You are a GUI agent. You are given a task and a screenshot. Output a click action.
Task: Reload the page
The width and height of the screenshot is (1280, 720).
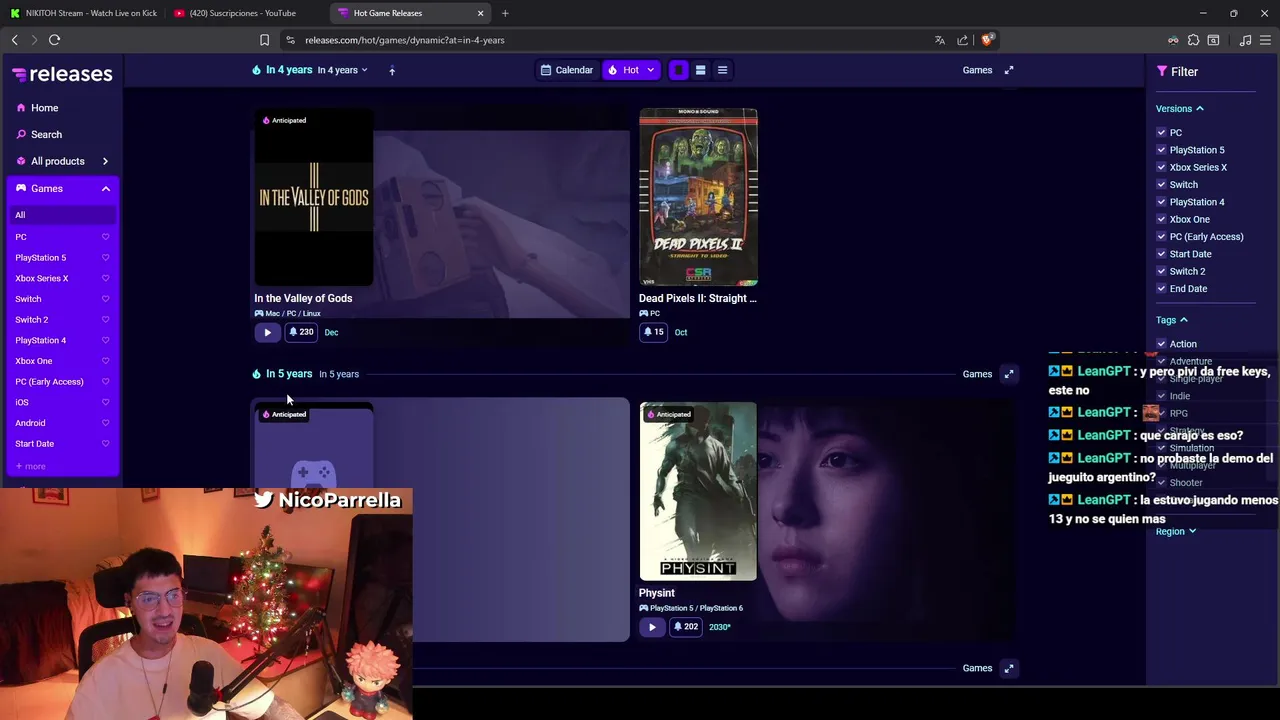pyautogui.click(x=54, y=40)
